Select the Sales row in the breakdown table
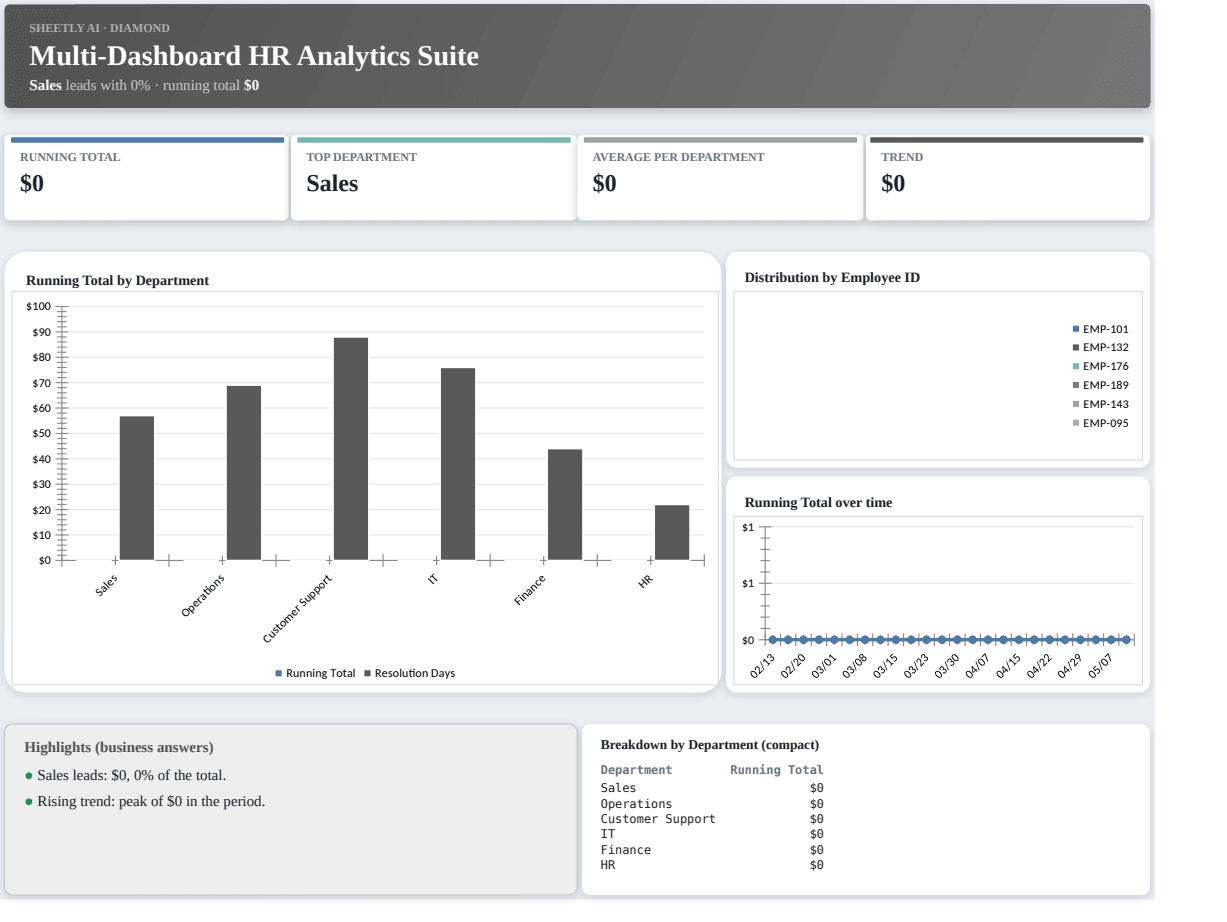Viewport: 1227px width, 922px height. [x=712, y=788]
